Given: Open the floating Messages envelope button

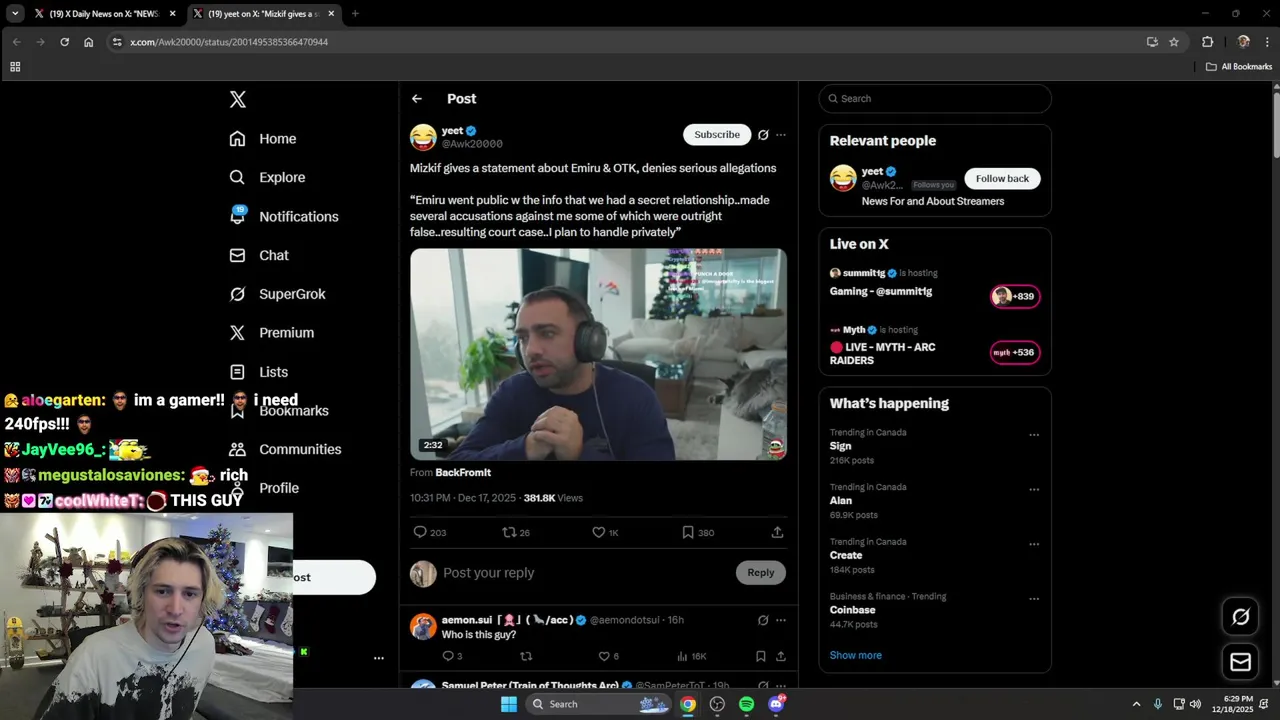Looking at the screenshot, I should (x=1241, y=662).
